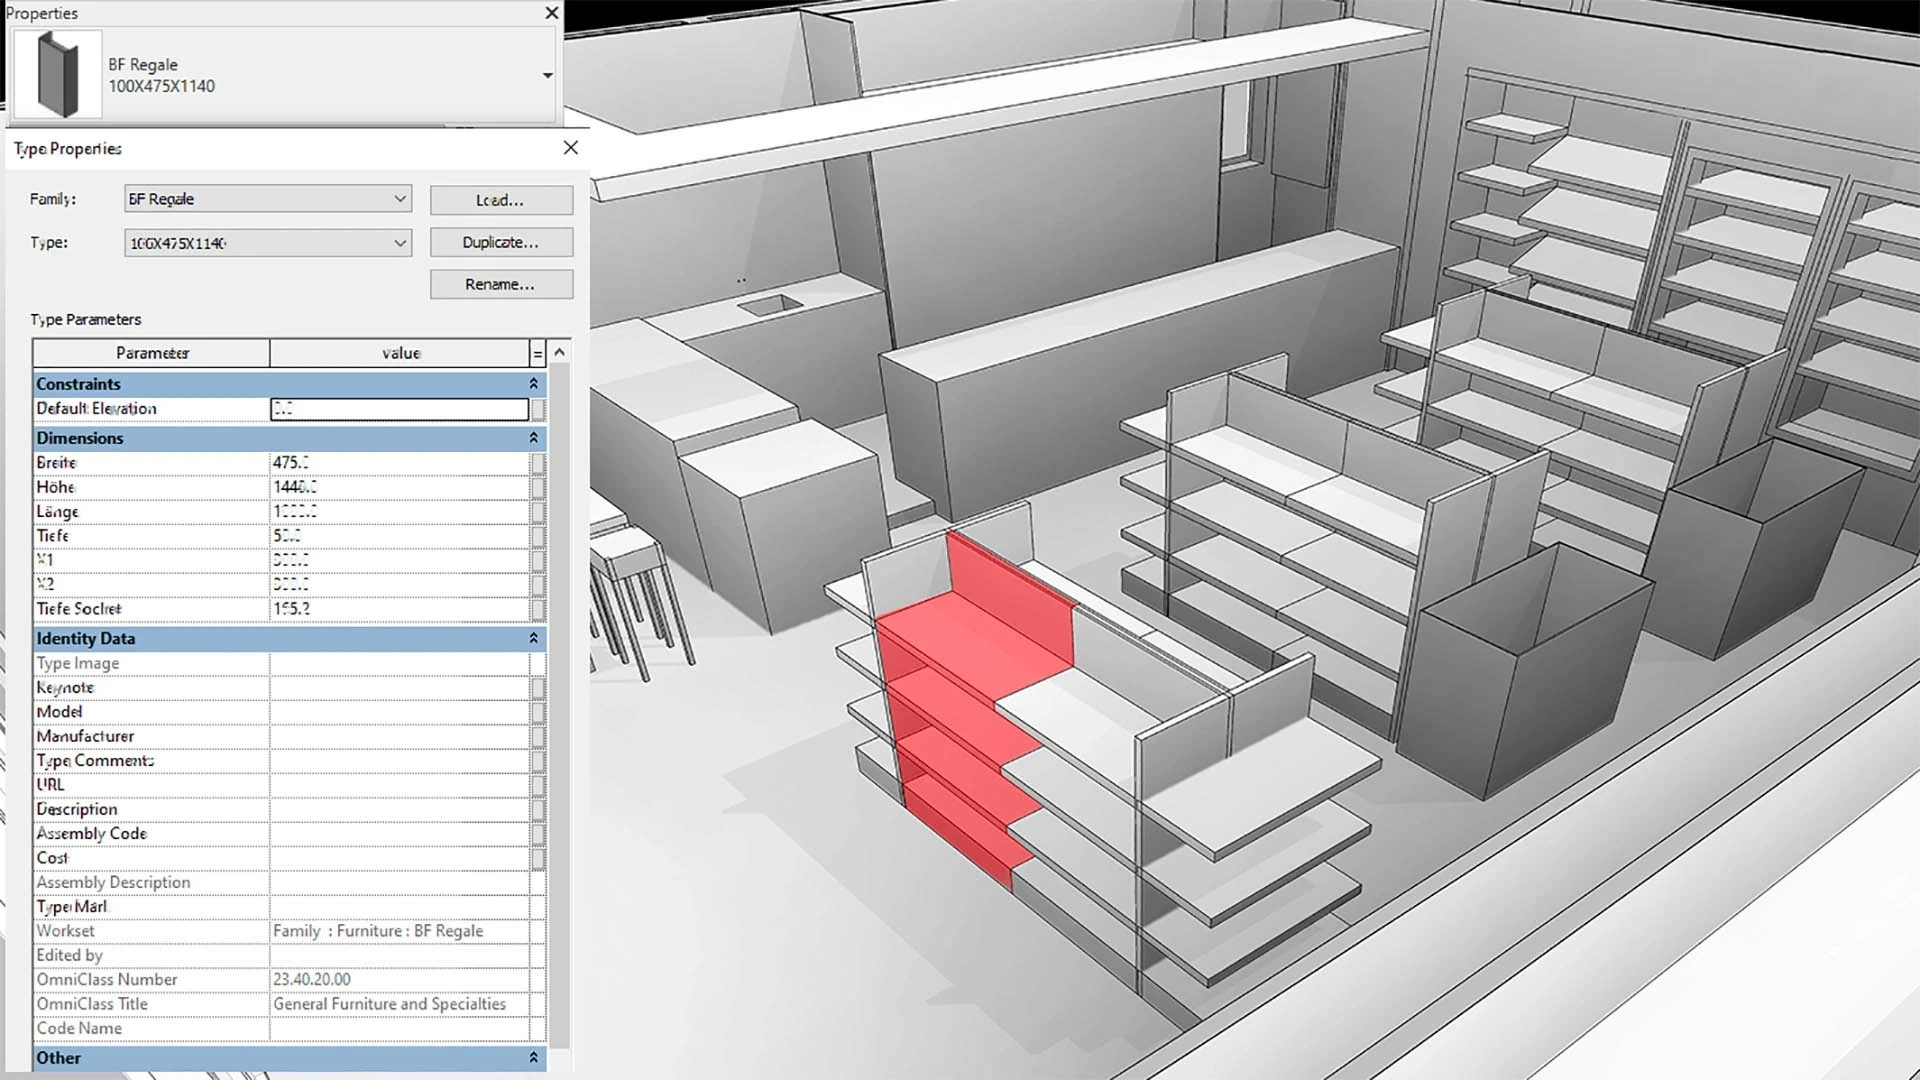Click the associate parameter icon for Default Elevation
Image resolution: width=1920 pixels, height=1080 pixels.
[x=537, y=409]
